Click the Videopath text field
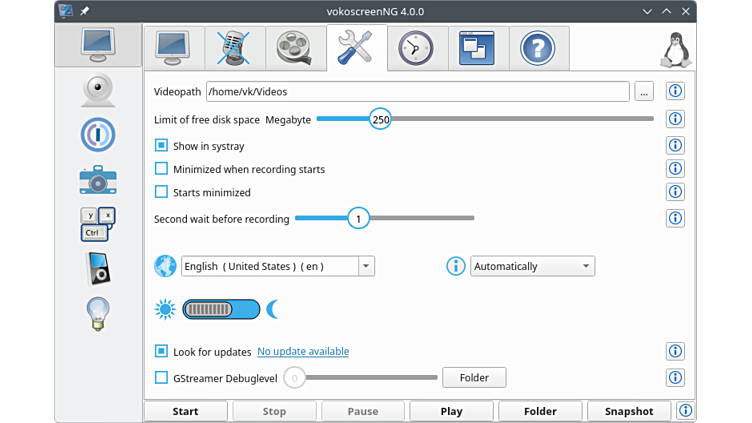Viewport: 752px width, 423px height. tap(417, 92)
